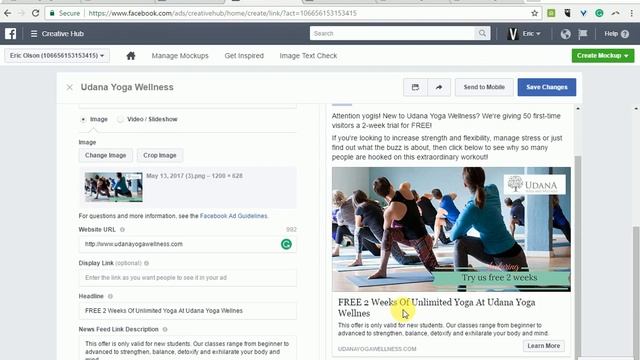Click UDANAYOGAWELLNESS.COM in ad preview
This screenshot has height=360, width=640.
pyautogui.click(x=377, y=349)
